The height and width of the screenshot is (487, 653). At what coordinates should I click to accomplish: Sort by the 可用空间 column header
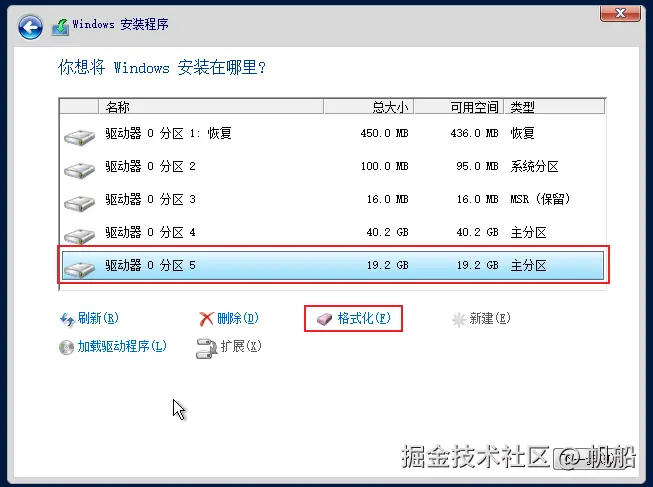click(459, 107)
